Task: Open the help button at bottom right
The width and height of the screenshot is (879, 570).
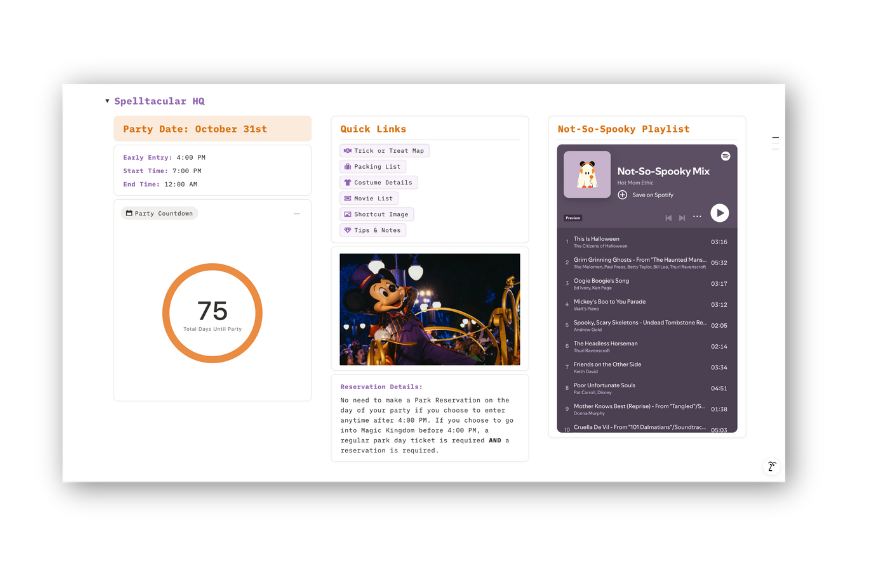Action: click(x=772, y=466)
